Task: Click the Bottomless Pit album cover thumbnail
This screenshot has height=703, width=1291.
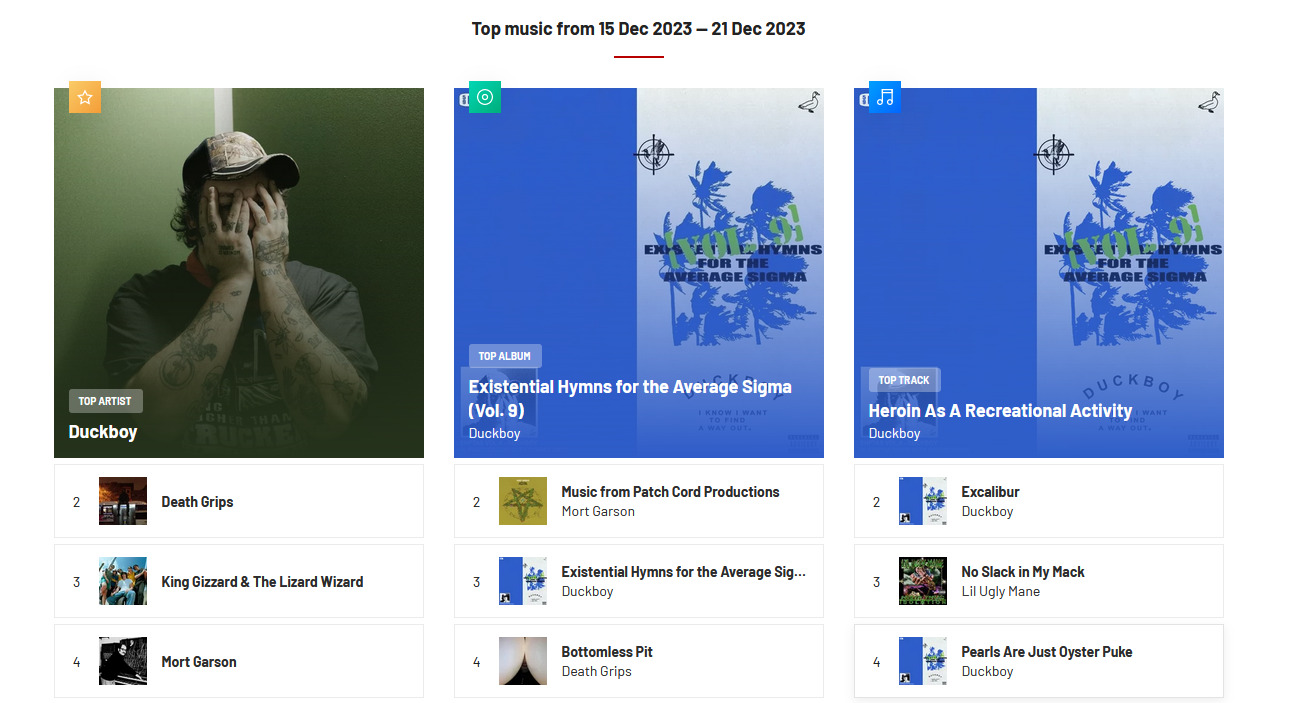Action: point(523,661)
